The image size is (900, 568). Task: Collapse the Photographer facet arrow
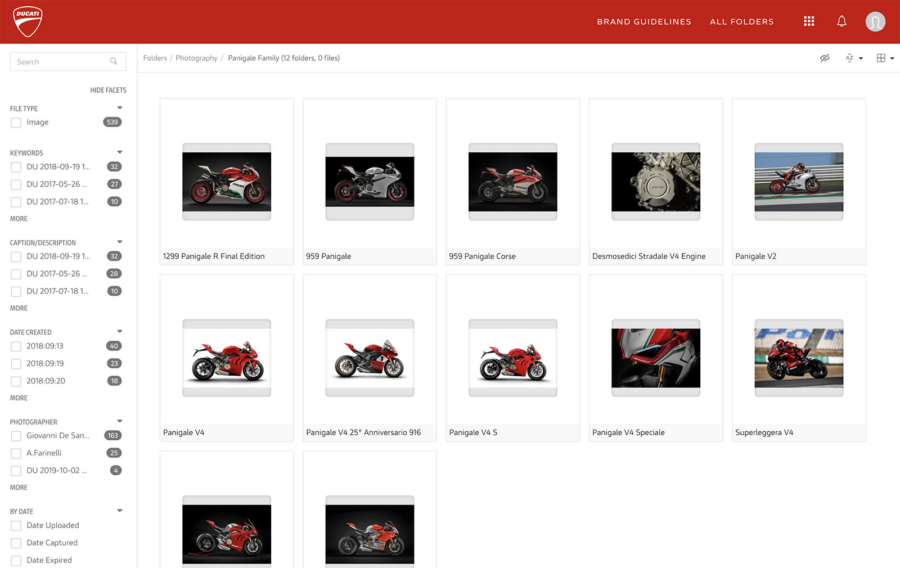[119, 422]
